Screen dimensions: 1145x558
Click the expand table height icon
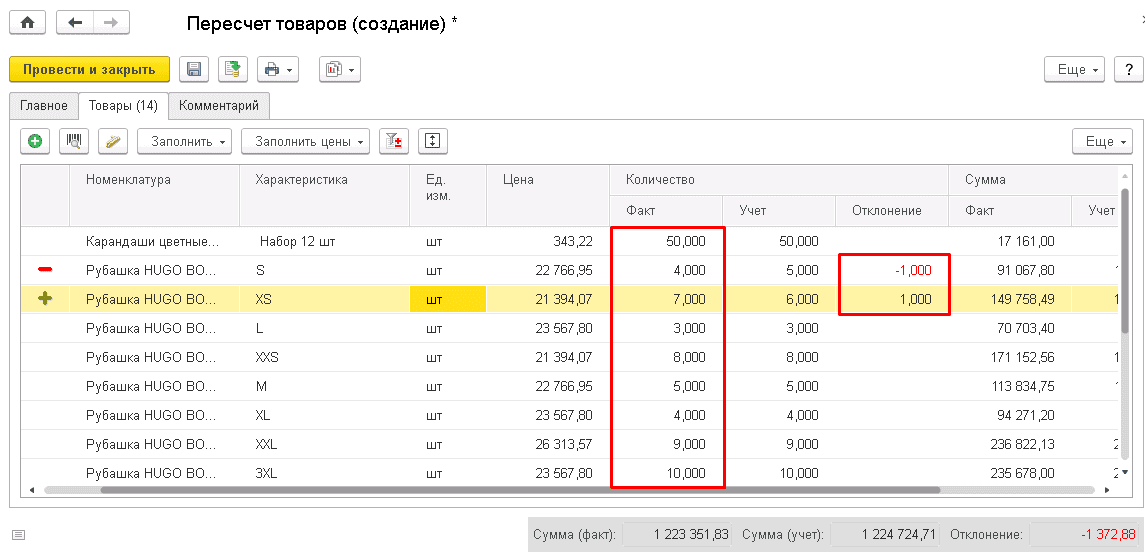[432, 141]
